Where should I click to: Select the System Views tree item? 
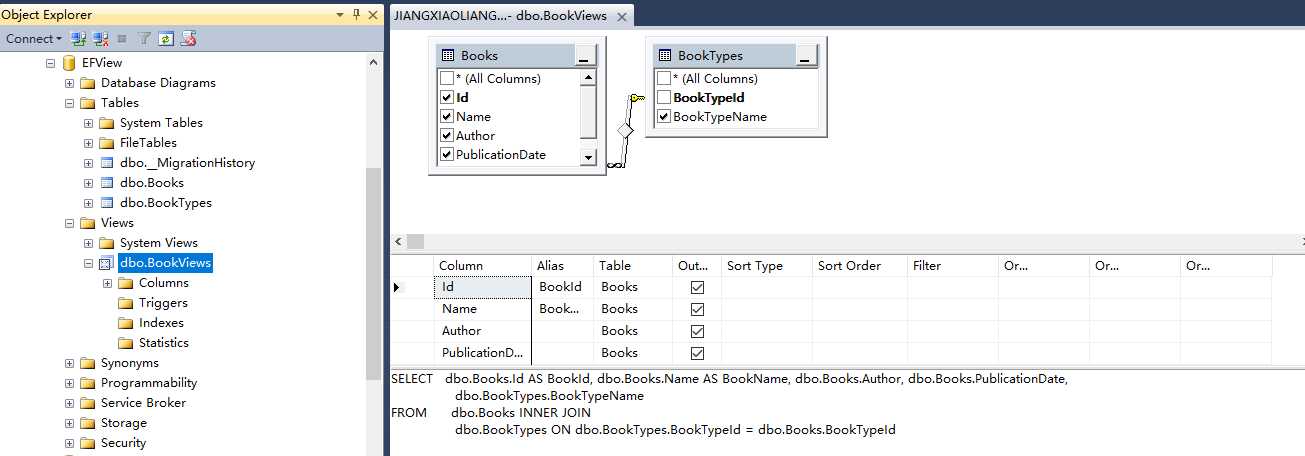point(158,243)
